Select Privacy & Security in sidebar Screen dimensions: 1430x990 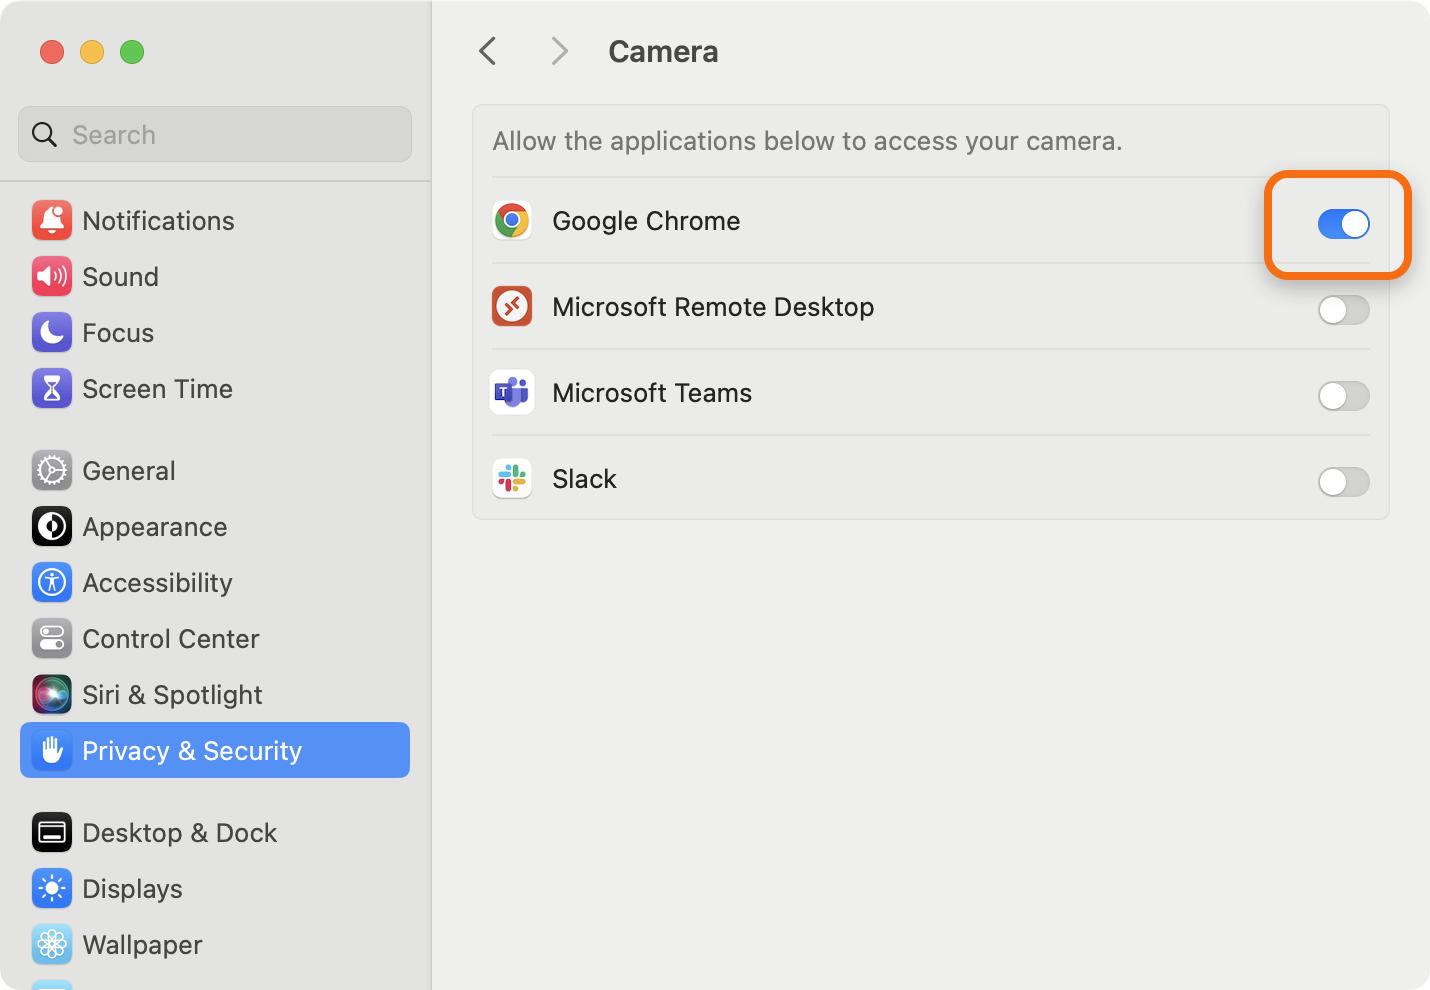coord(215,750)
